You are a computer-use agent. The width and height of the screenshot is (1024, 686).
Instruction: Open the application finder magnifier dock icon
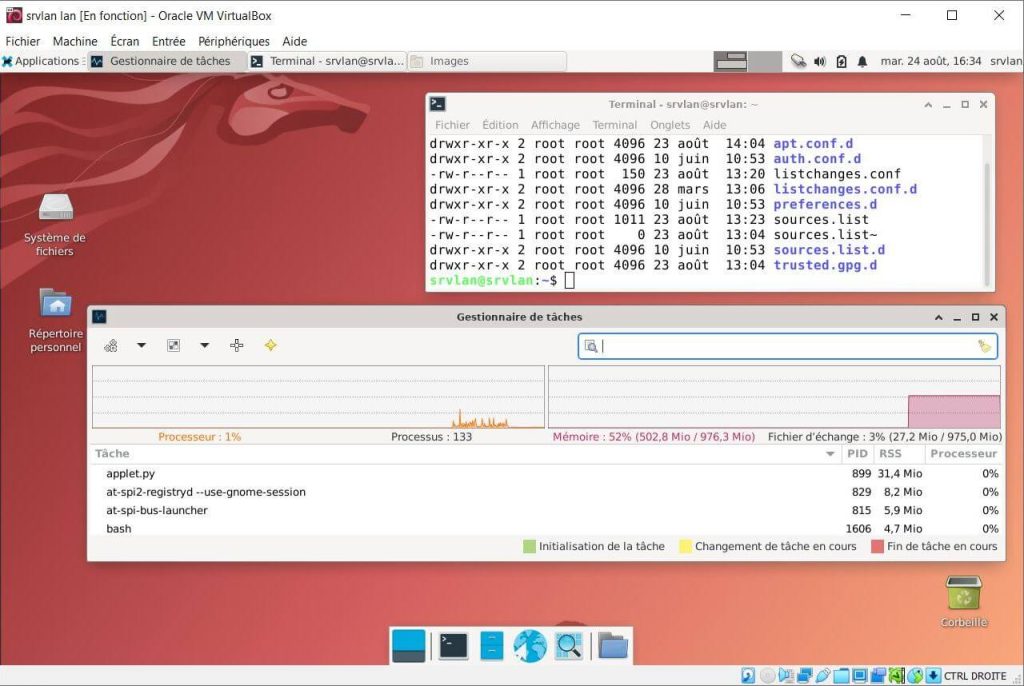(x=569, y=645)
